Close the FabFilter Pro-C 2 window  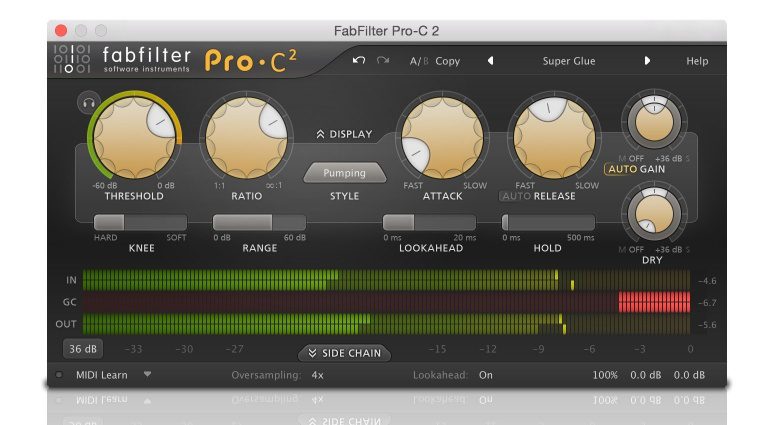tap(61, 30)
